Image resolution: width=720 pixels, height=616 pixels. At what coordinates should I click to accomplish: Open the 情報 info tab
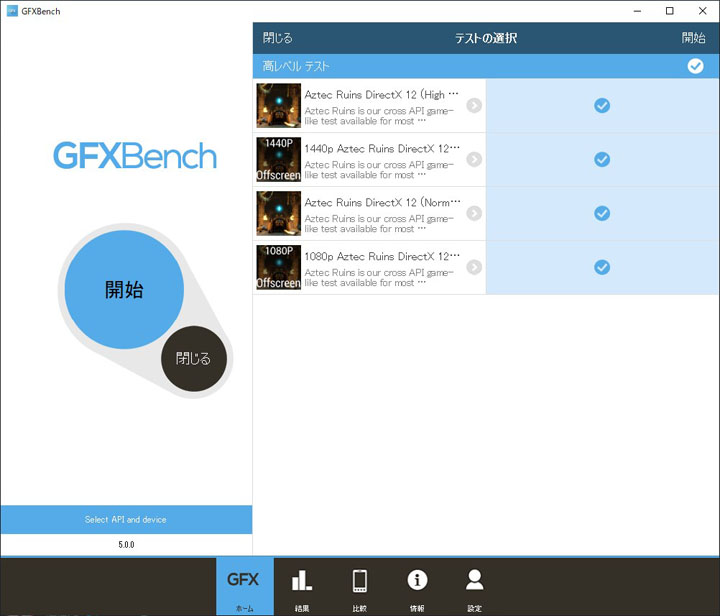[x=417, y=587]
